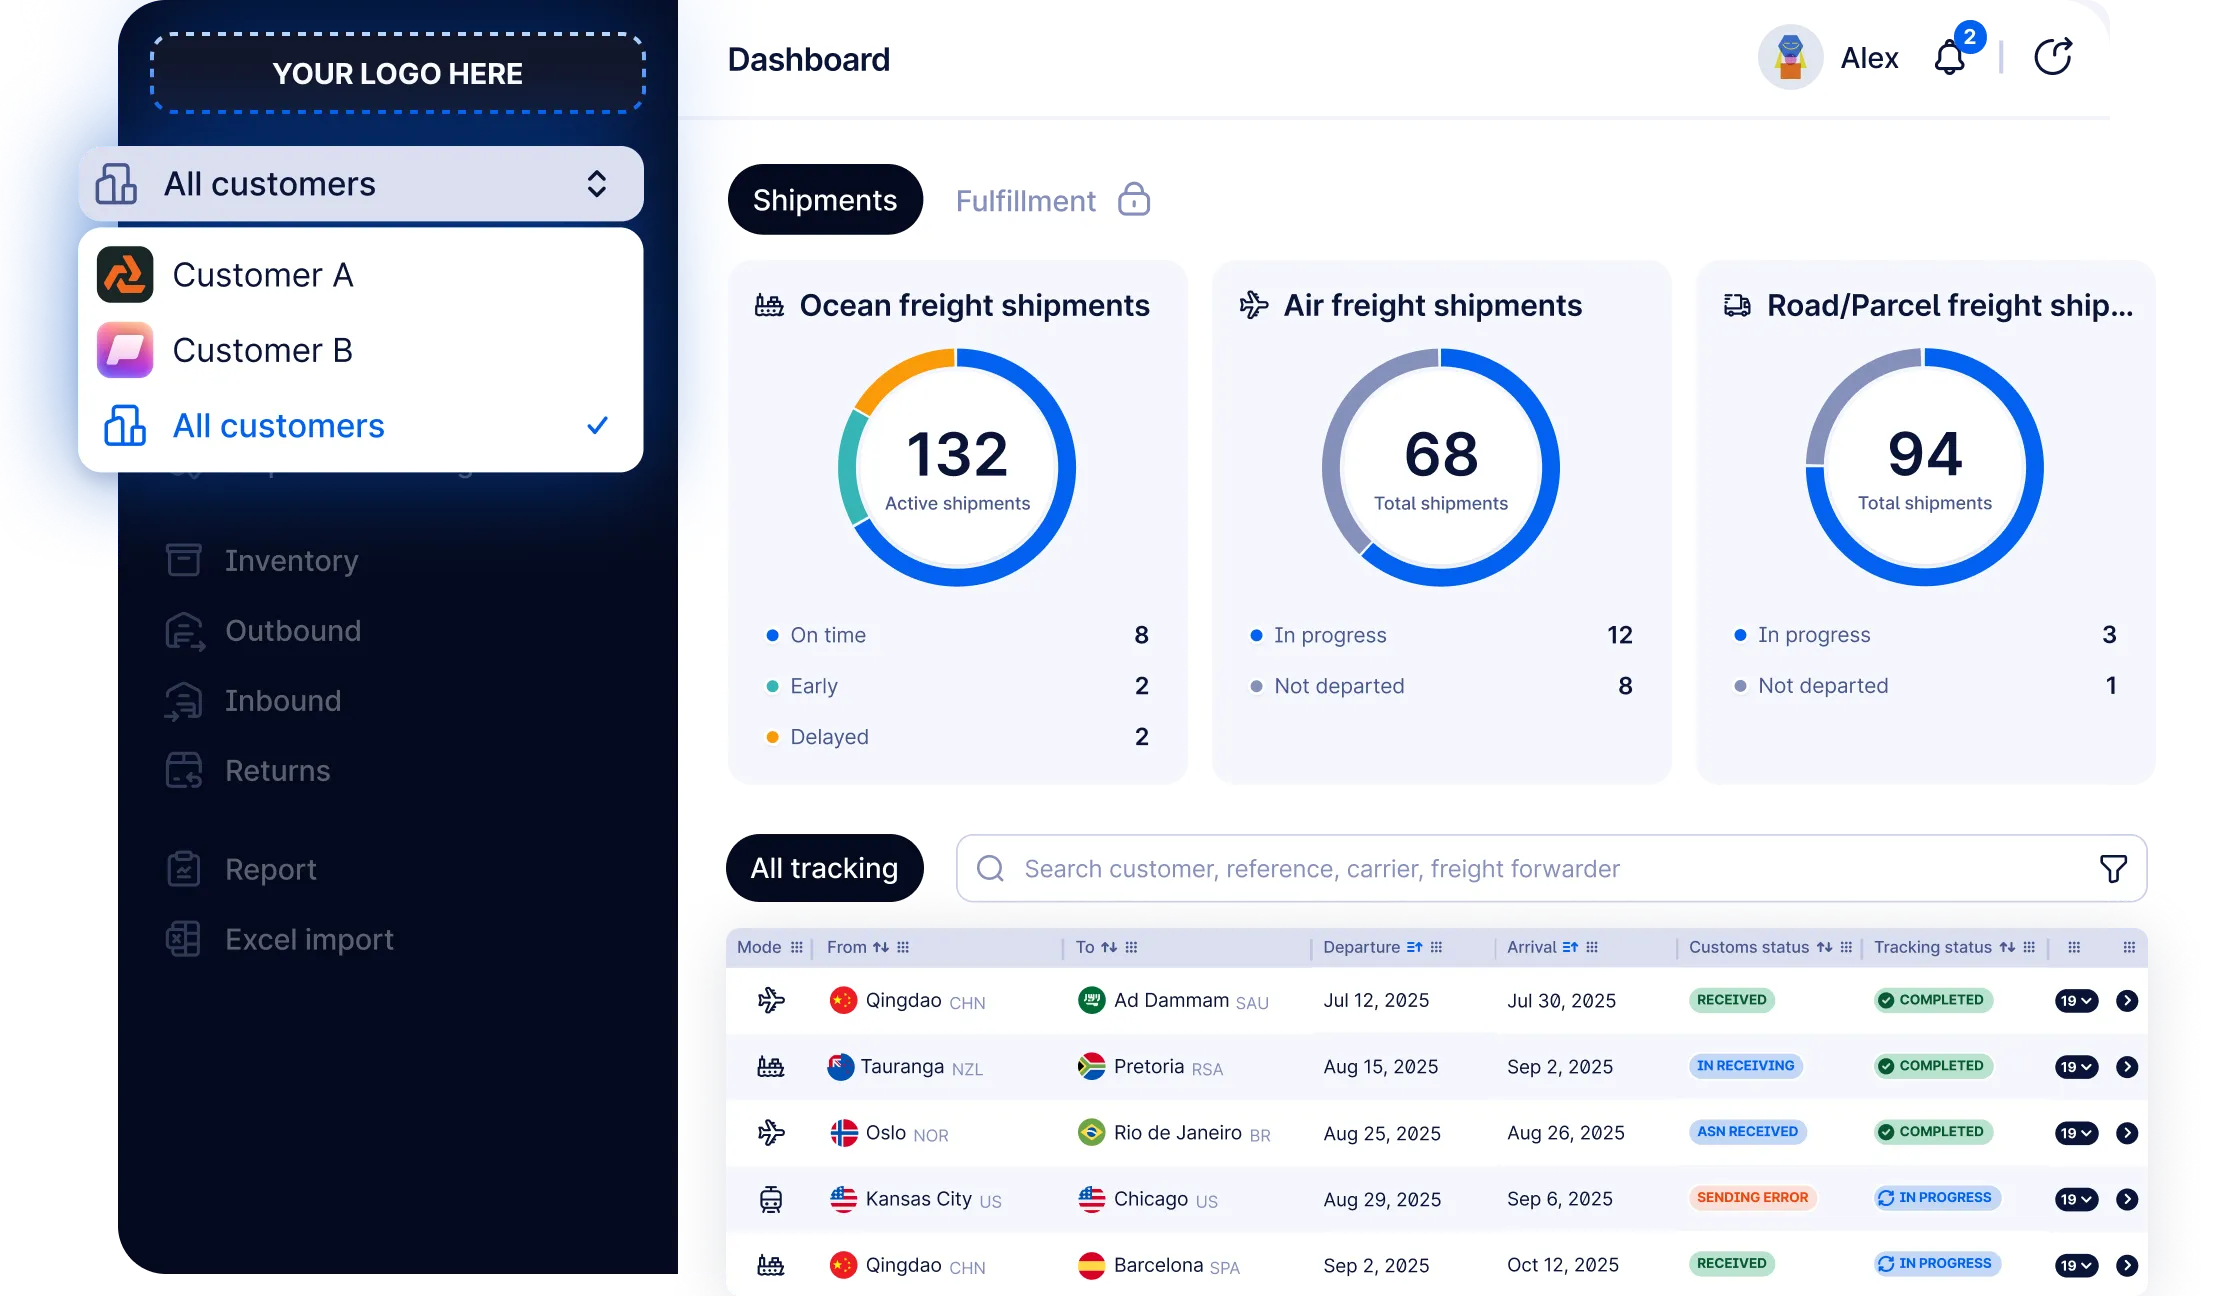2236x1296 pixels.
Task: Select the Inventory sidebar icon
Action: point(184,560)
